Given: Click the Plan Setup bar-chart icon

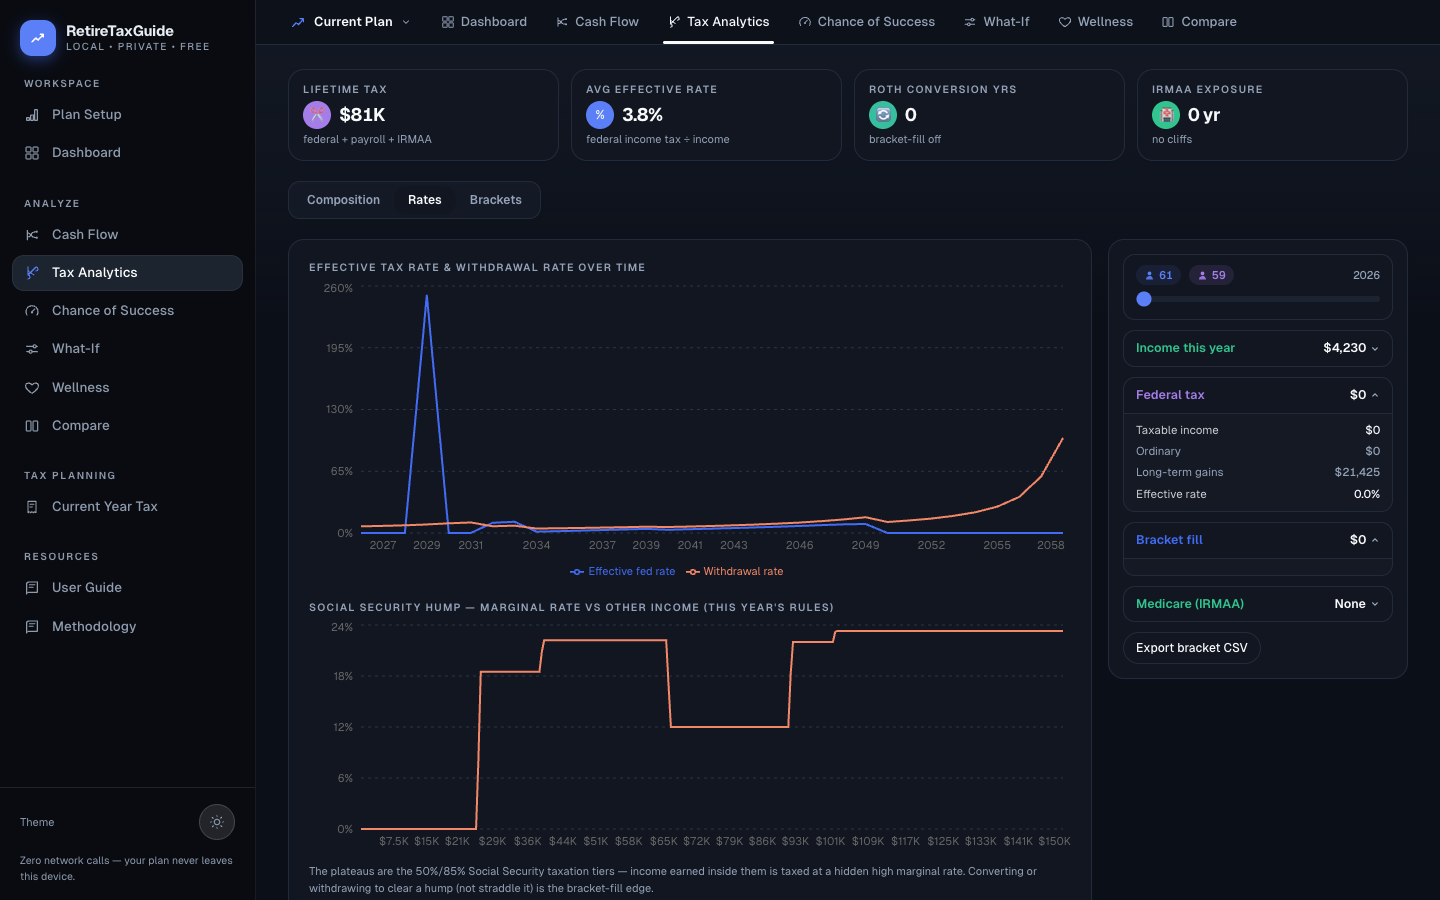Looking at the screenshot, I should click(32, 115).
